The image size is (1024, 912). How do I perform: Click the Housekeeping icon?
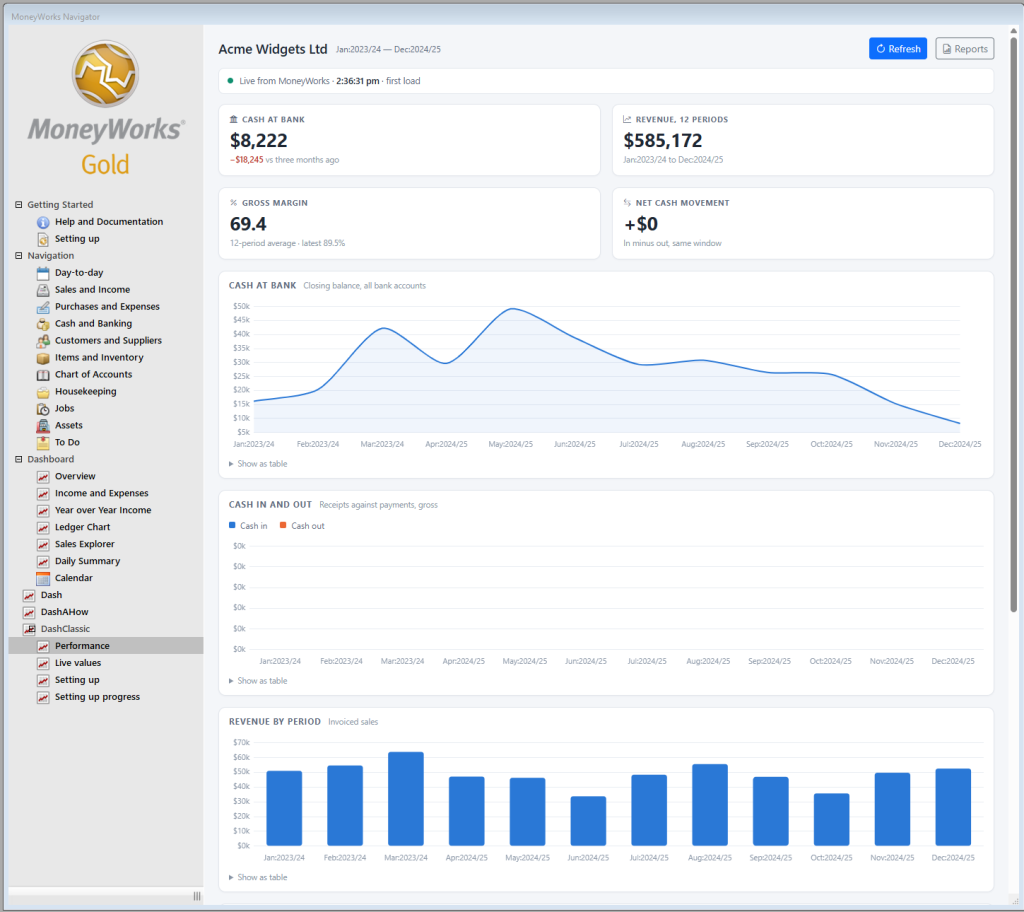pos(43,392)
